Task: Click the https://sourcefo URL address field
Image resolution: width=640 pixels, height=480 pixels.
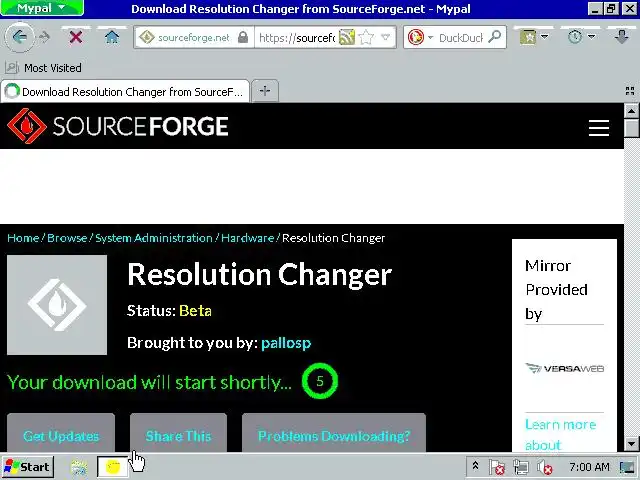Action: pos(296,38)
